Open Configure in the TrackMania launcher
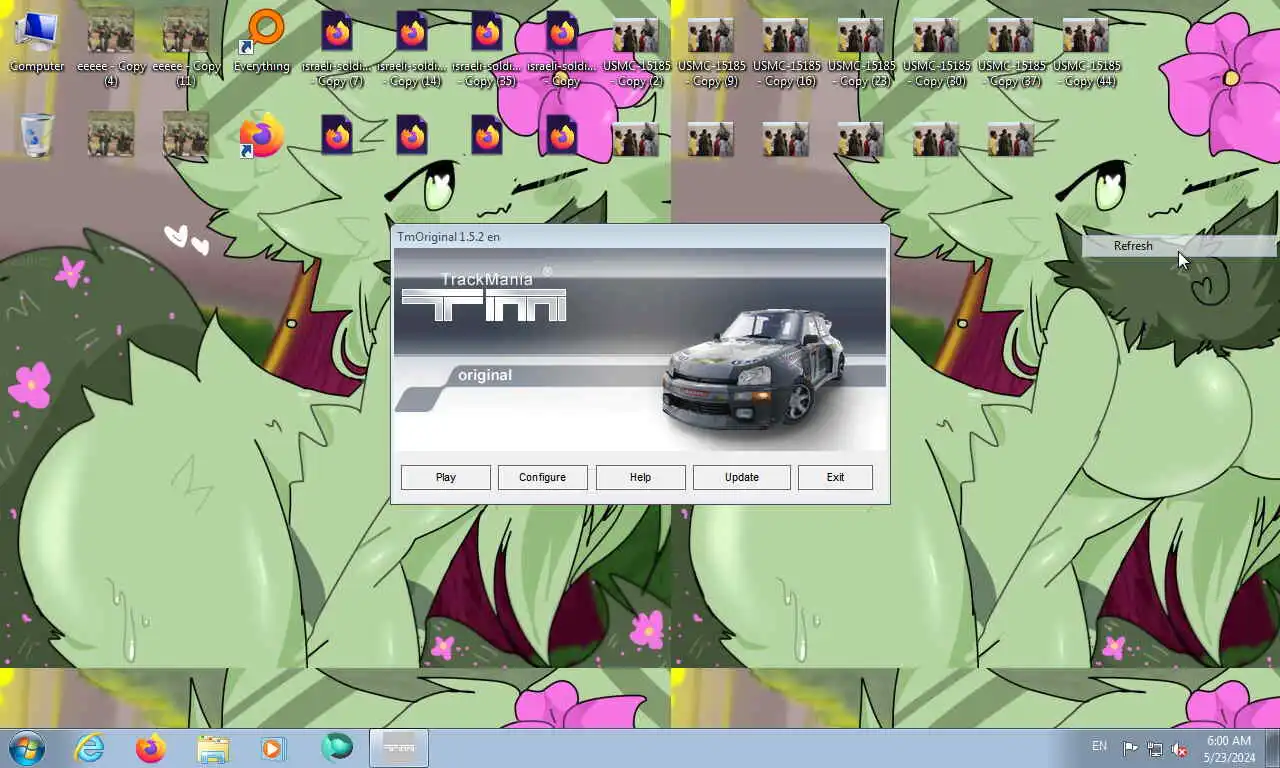The height and width of the screenshot is (768, 1280). click(x=542, y=477)
